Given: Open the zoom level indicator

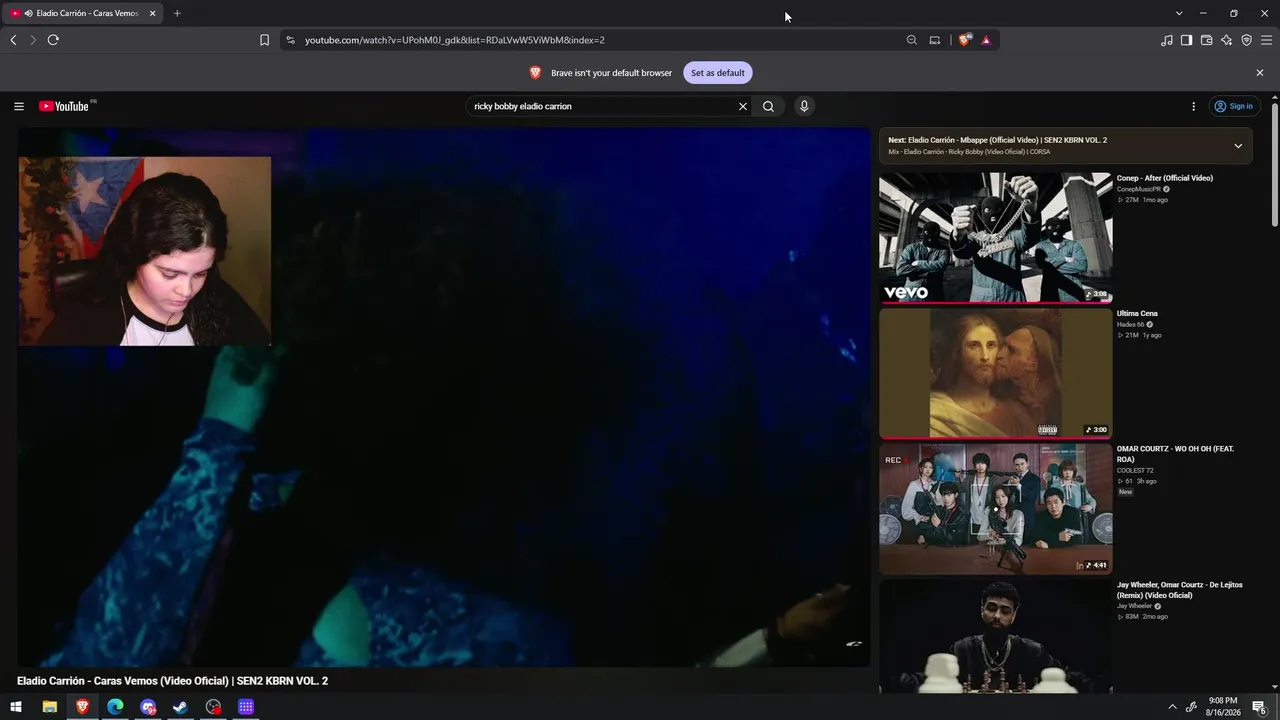Looking at the screenshot, I should pyautogui.click(x=911, y=40).
